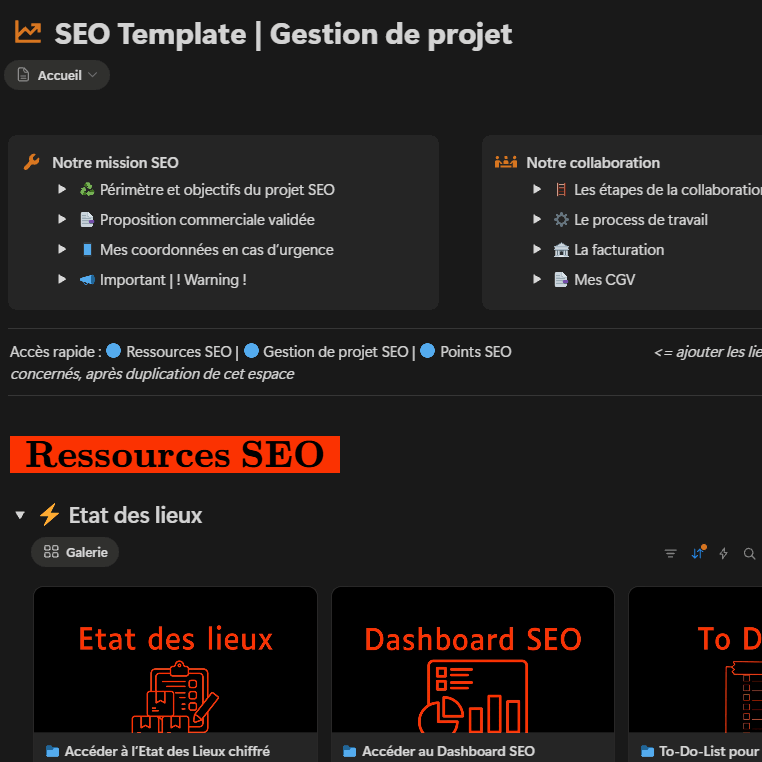Click the search magnifier icon in gallery toolbar
Screen dimensions: 762x762
[x=749, y=553]
